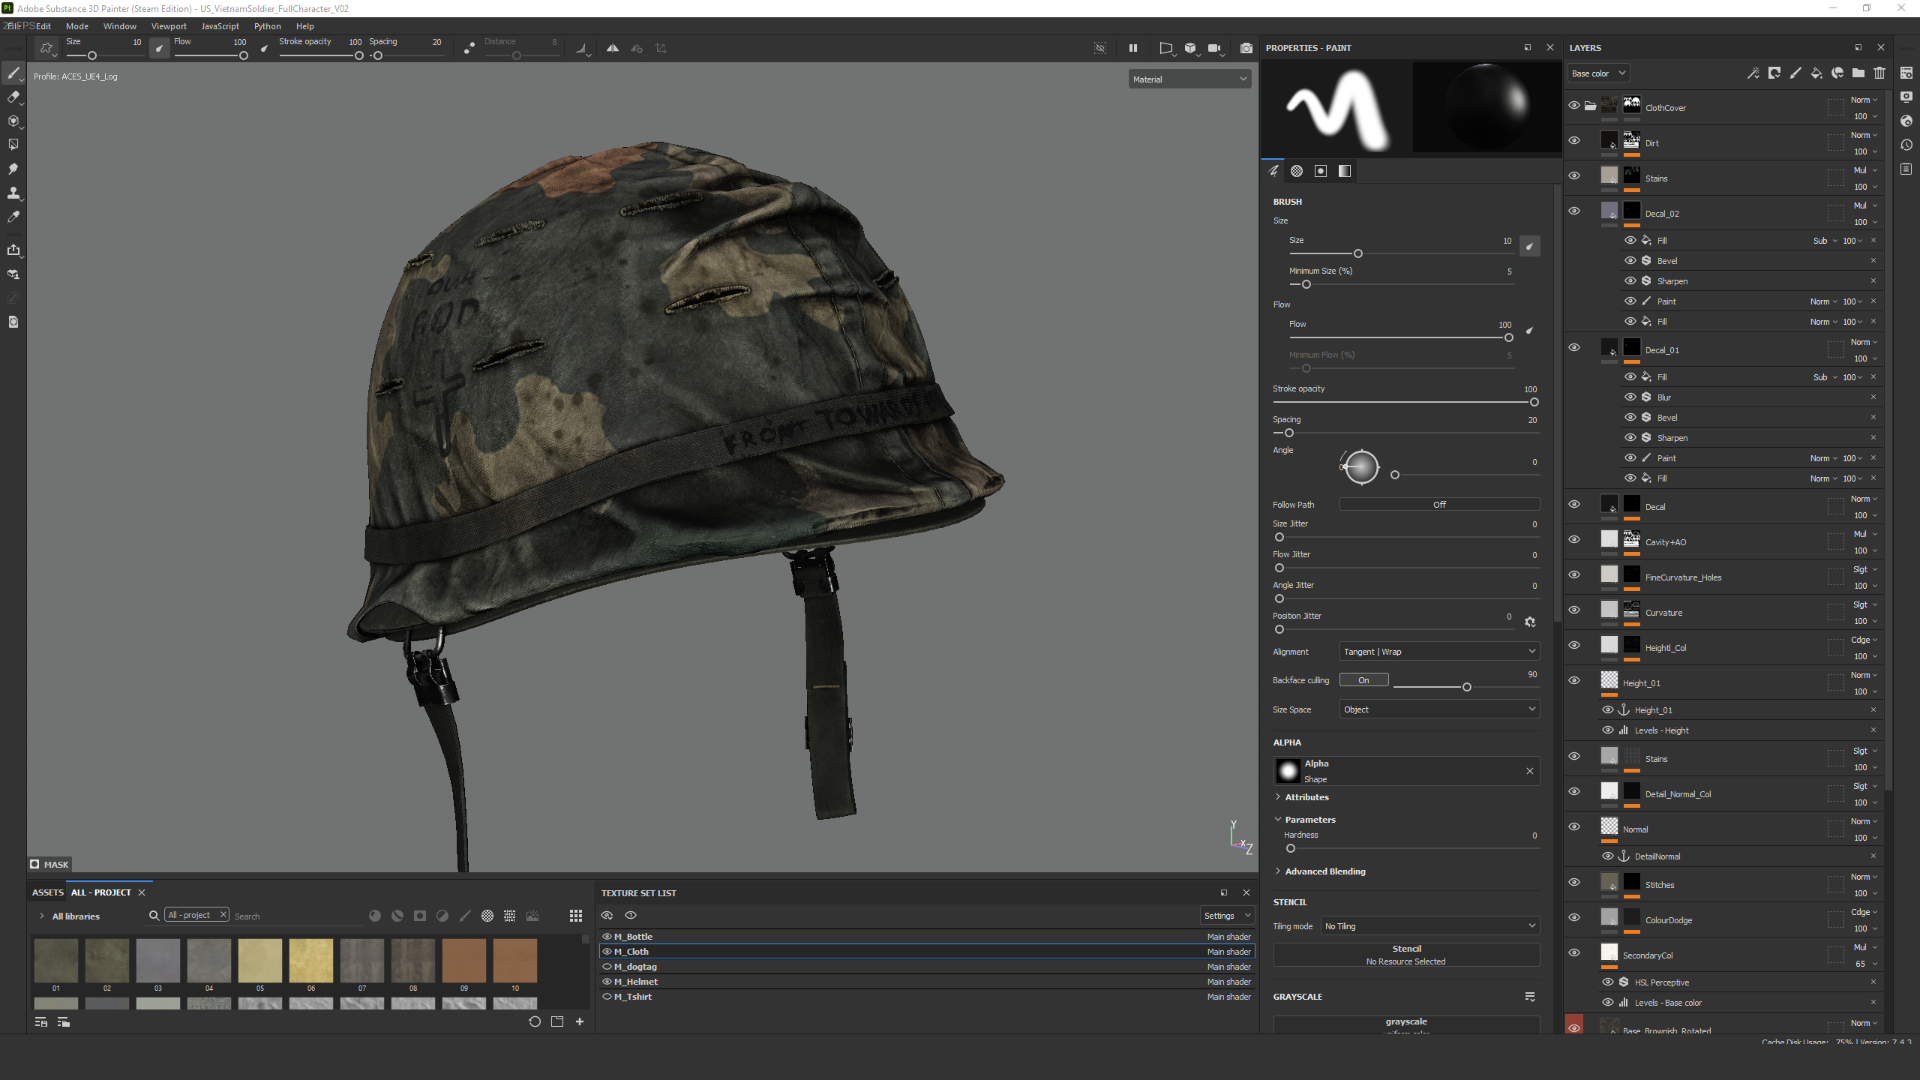Toggle Backface culling On button

tap(1364, 680)
